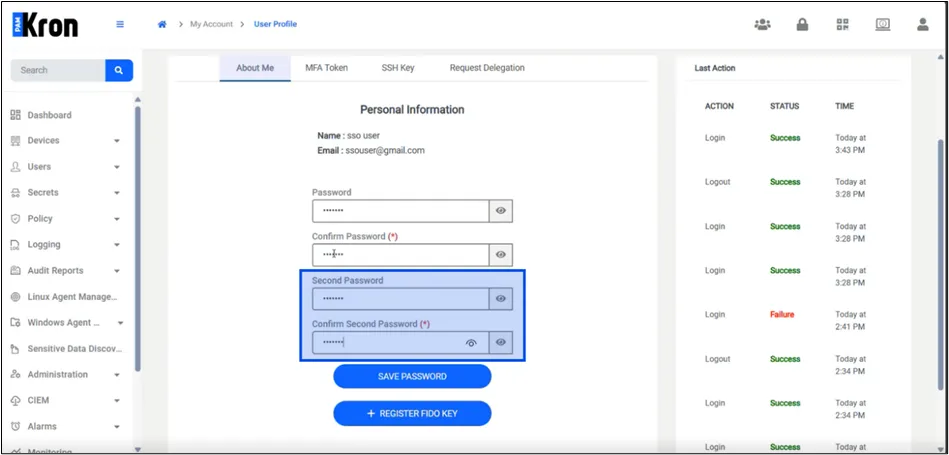This screenshot has height=455, width=949.
Task: Expand the Devices menu arrow
Action: point(117,141)
